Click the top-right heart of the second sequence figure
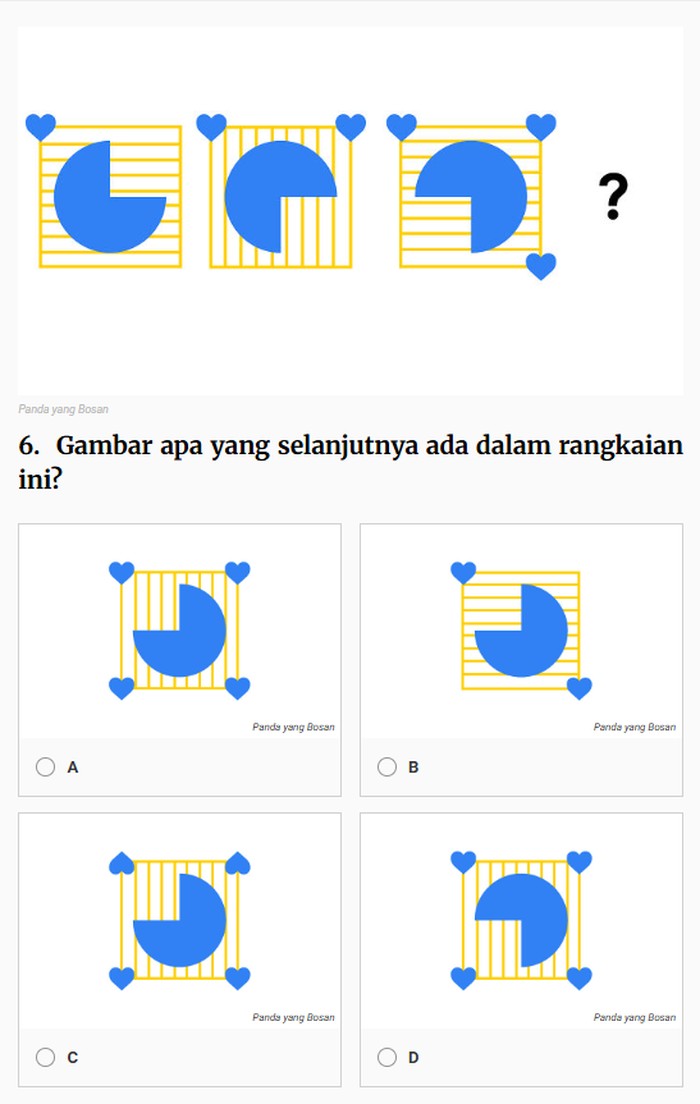The height and width of the screenshot is (1104, 700). [x=350, y=127]
